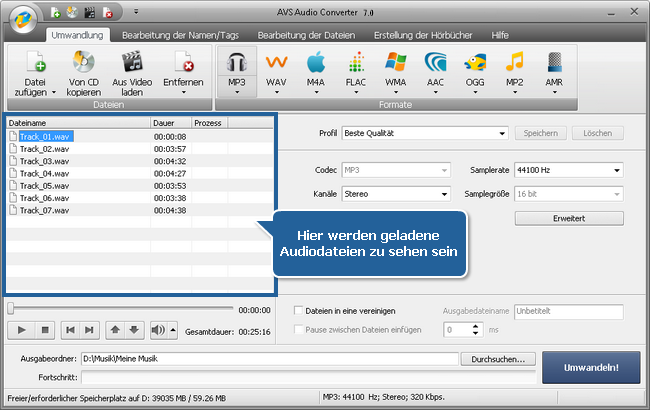Open the Profil dropdown

(x=425, y=133)
